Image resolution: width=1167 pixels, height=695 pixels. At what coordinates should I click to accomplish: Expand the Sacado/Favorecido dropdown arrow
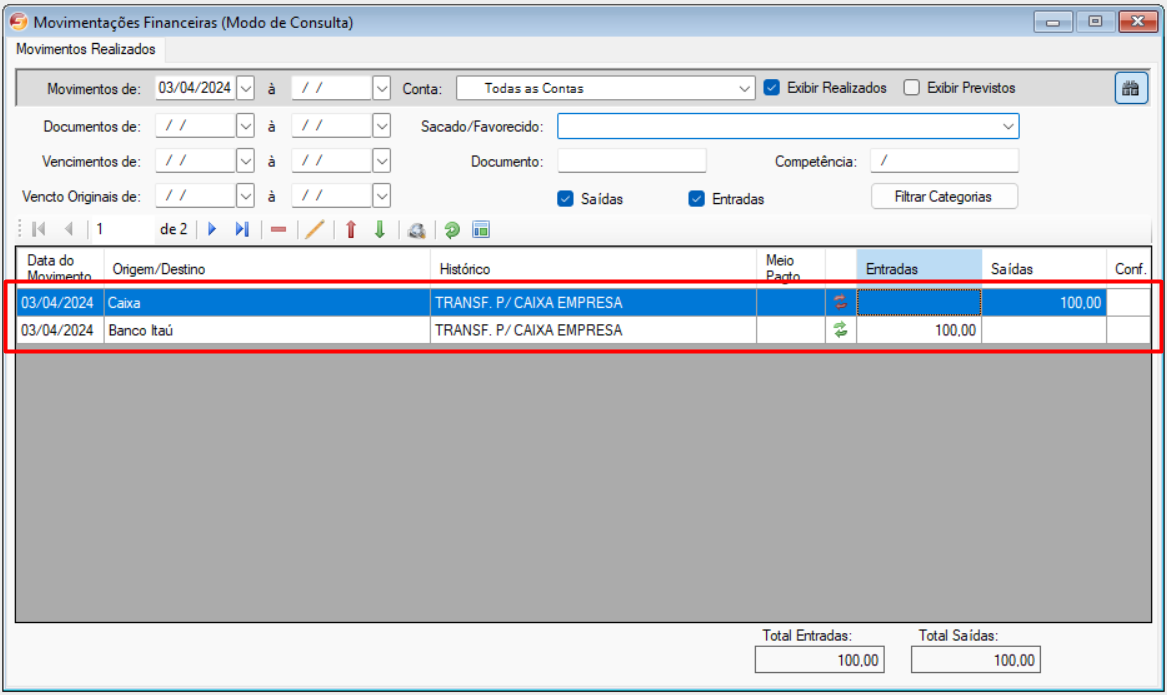1008,126
